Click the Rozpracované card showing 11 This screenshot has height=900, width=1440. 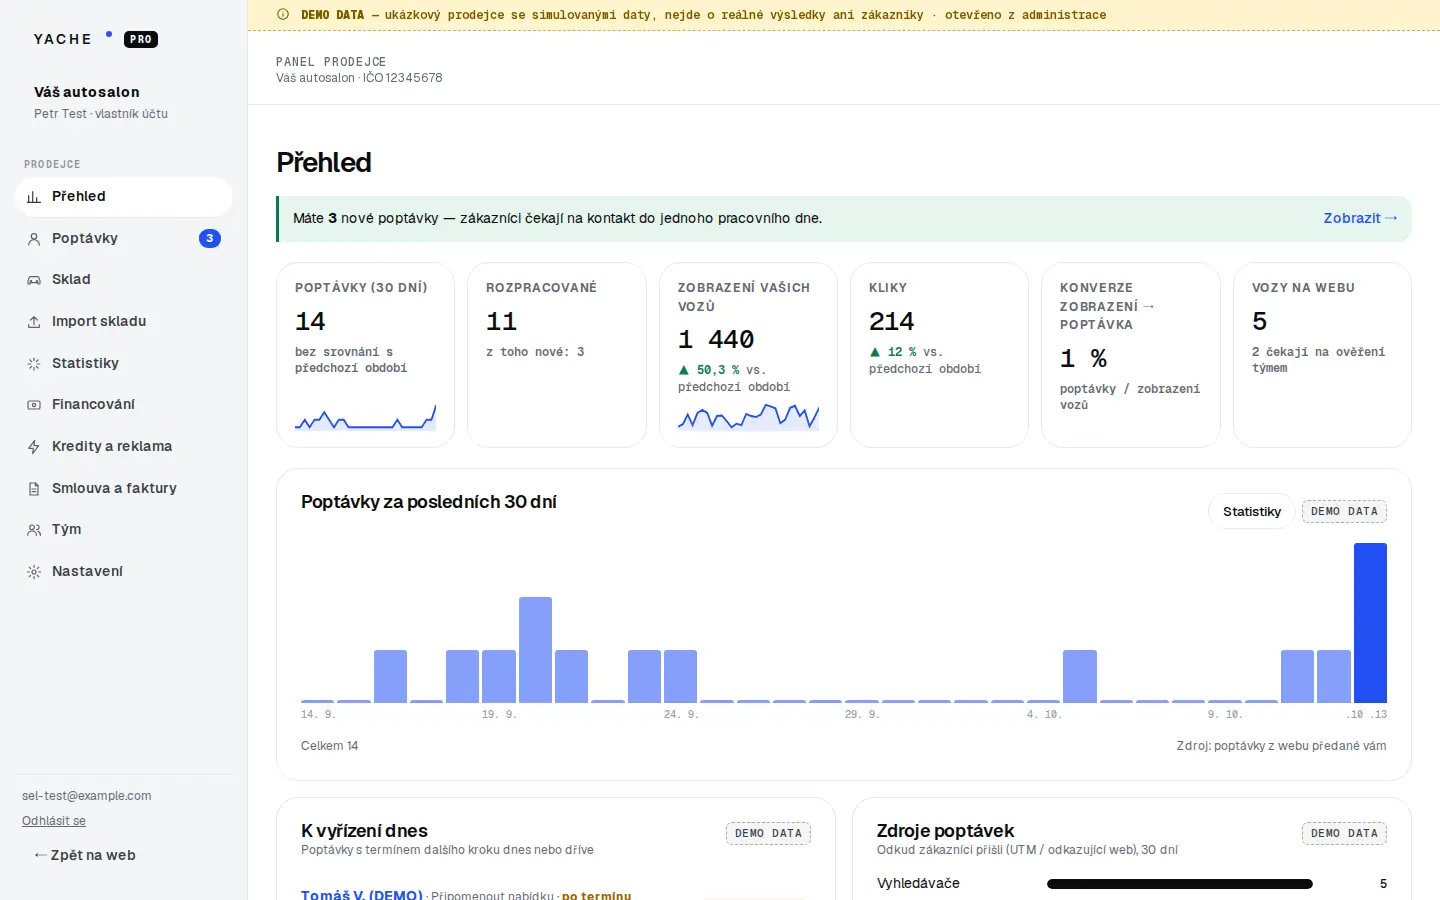point(556,355)
